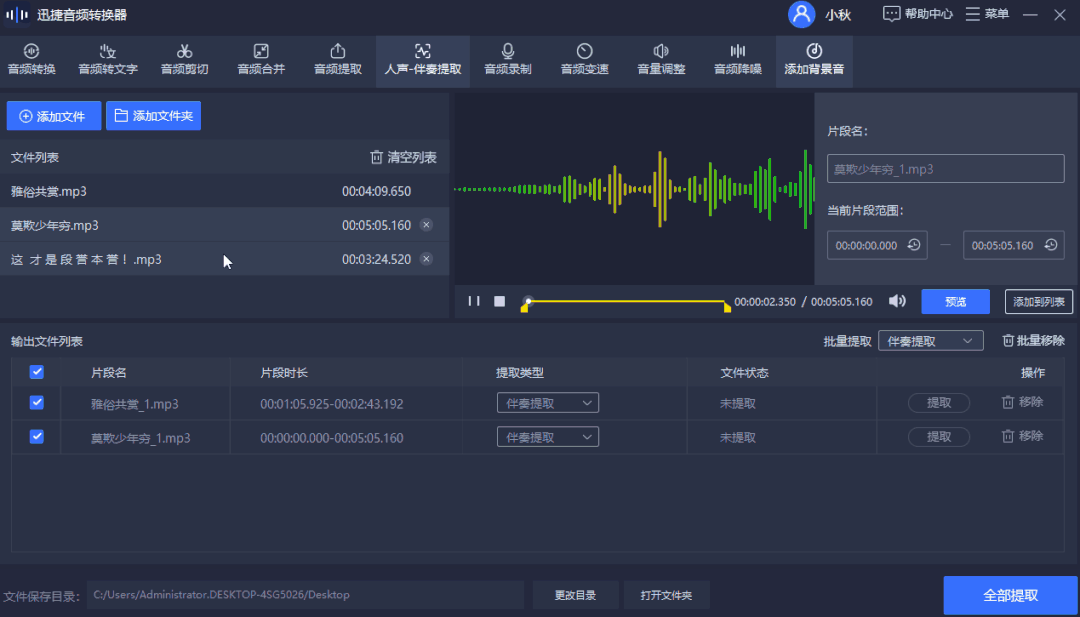
Task: Click the save directory path field
Action: [x=305, y=595]
